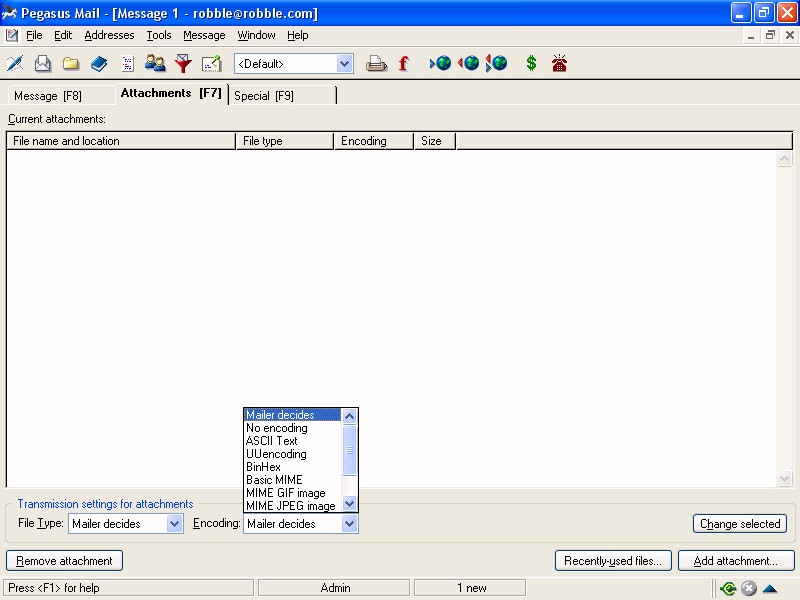Select Basic MIME encoding option
This screenshot has height=600, width=800.
point(293,480)
